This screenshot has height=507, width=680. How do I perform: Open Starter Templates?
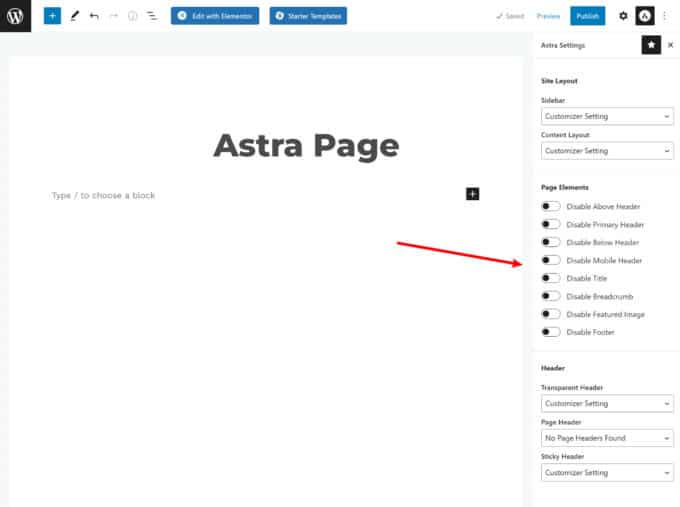coord(308,16)
